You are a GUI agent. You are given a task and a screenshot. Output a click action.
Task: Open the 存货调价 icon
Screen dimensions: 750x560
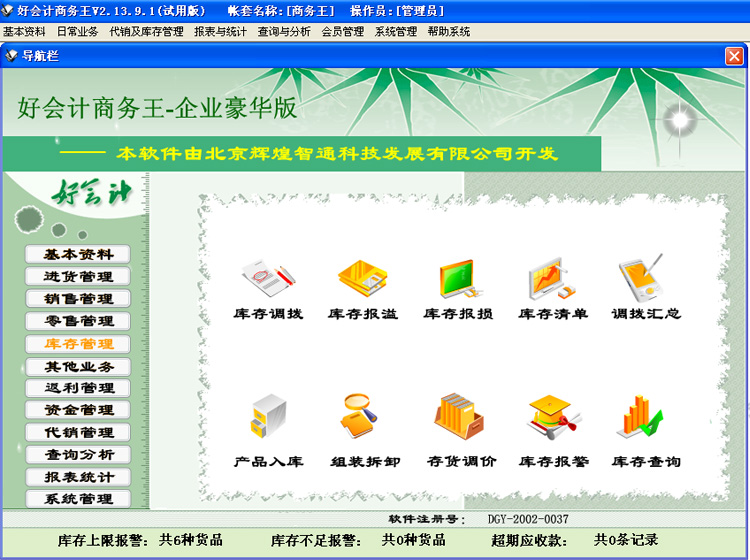point(459,416)
